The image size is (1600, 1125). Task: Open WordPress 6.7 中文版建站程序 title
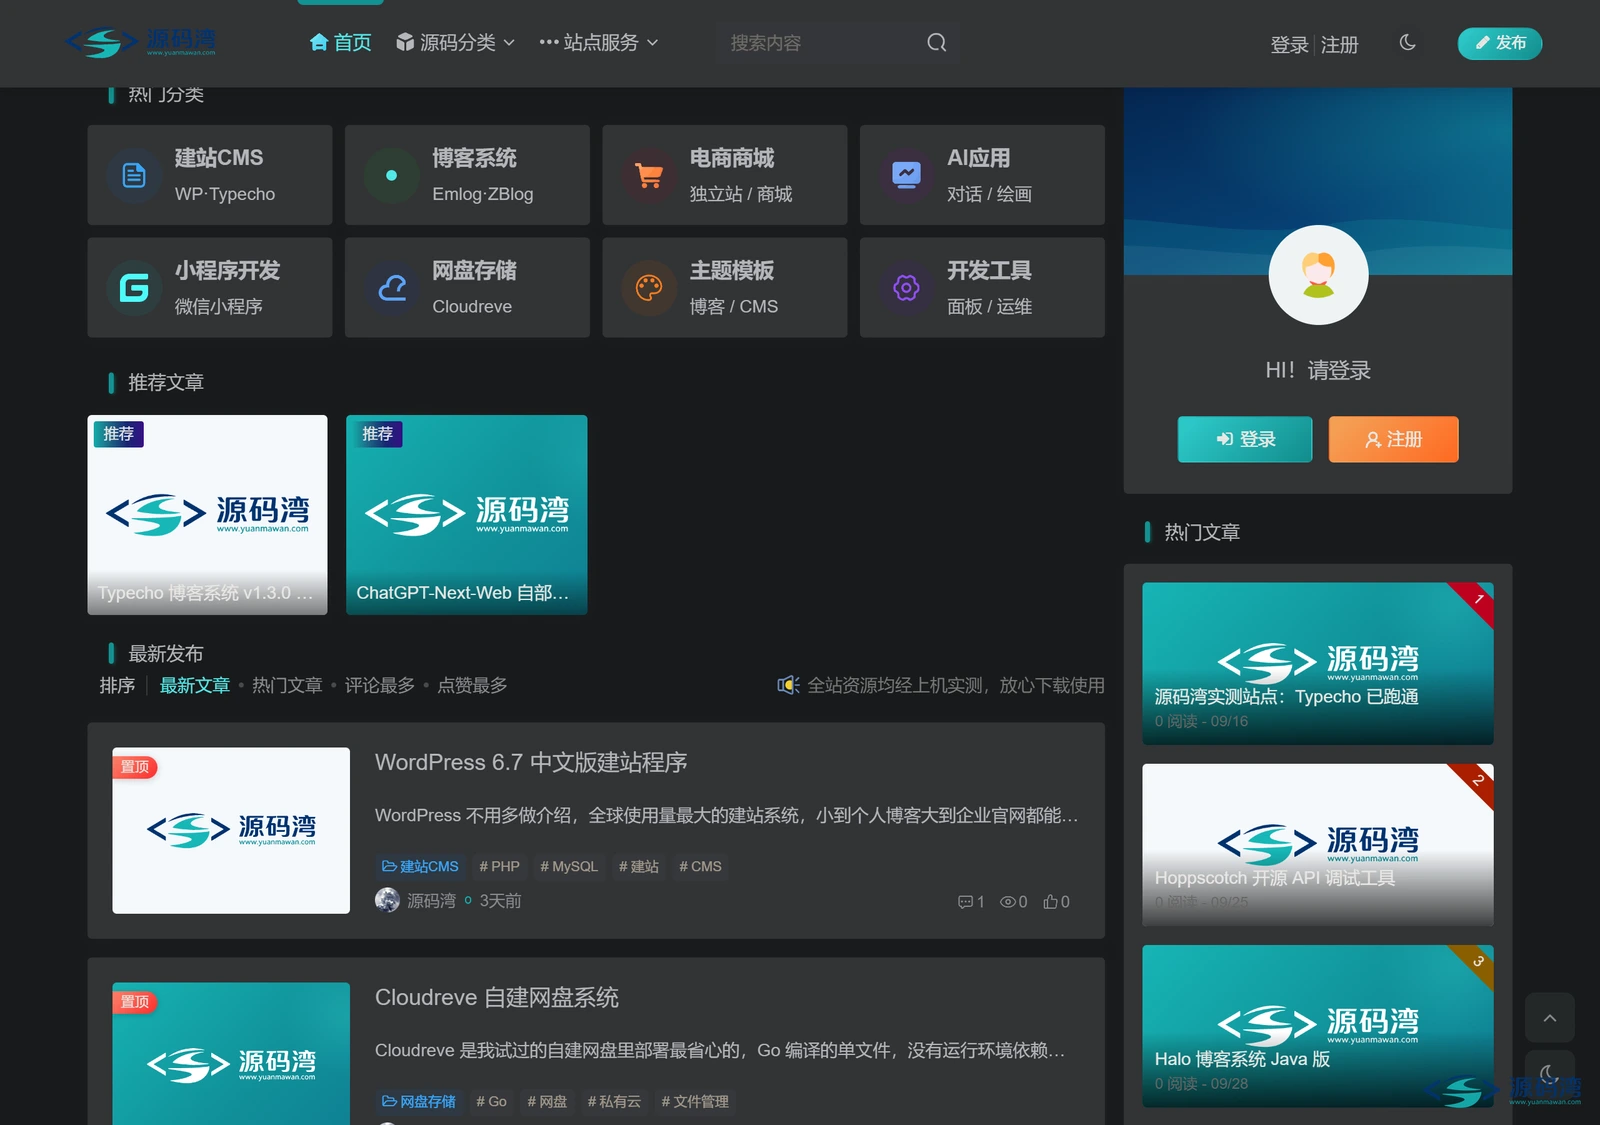pos(531,762)
